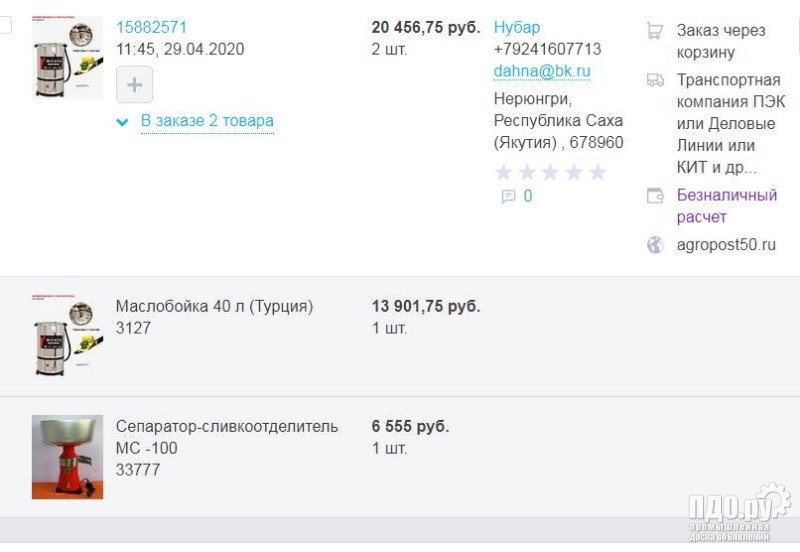Click the comment bubble icon under the stars
This screenshot has height=552, width=800.
[x=508, y=197]
